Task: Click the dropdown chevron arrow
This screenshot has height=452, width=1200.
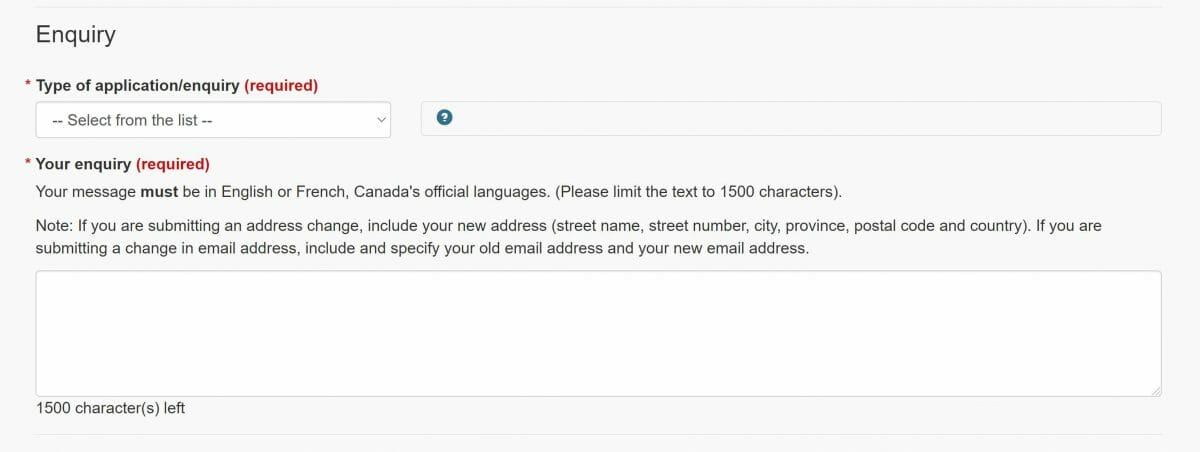Action: point(380,120)
